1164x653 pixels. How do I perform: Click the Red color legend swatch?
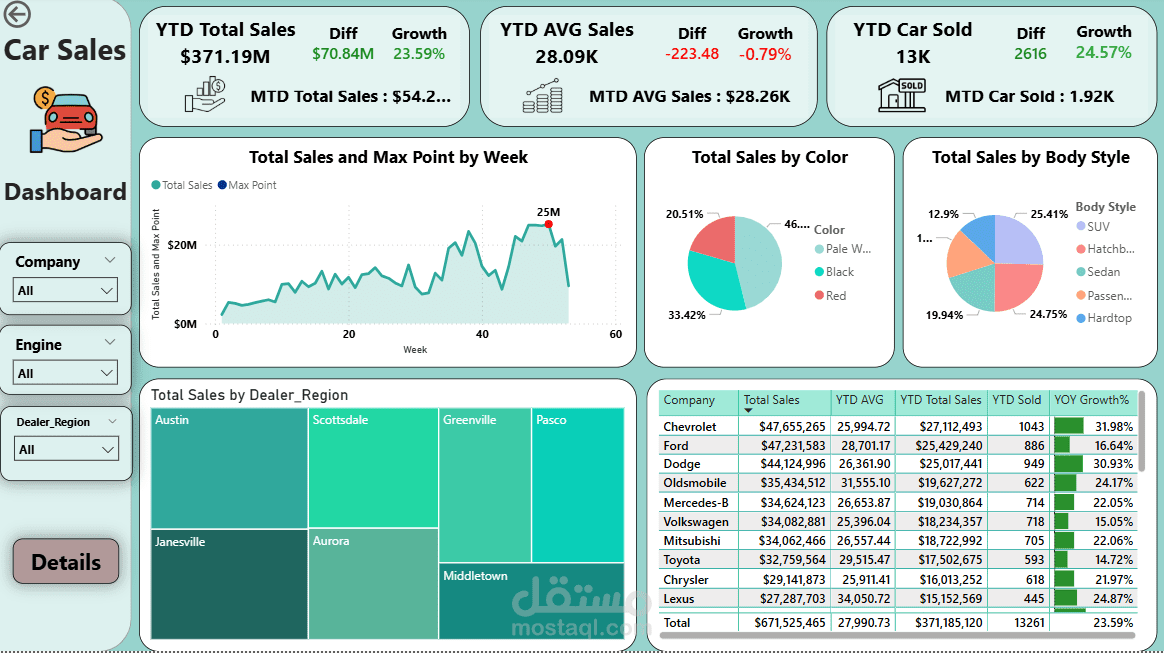point(819,295)
